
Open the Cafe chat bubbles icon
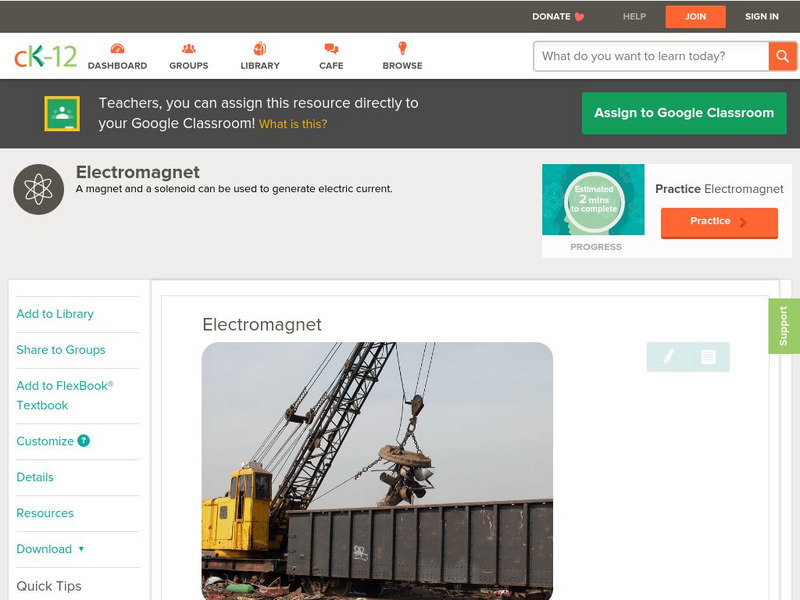(x=331, y=49)
